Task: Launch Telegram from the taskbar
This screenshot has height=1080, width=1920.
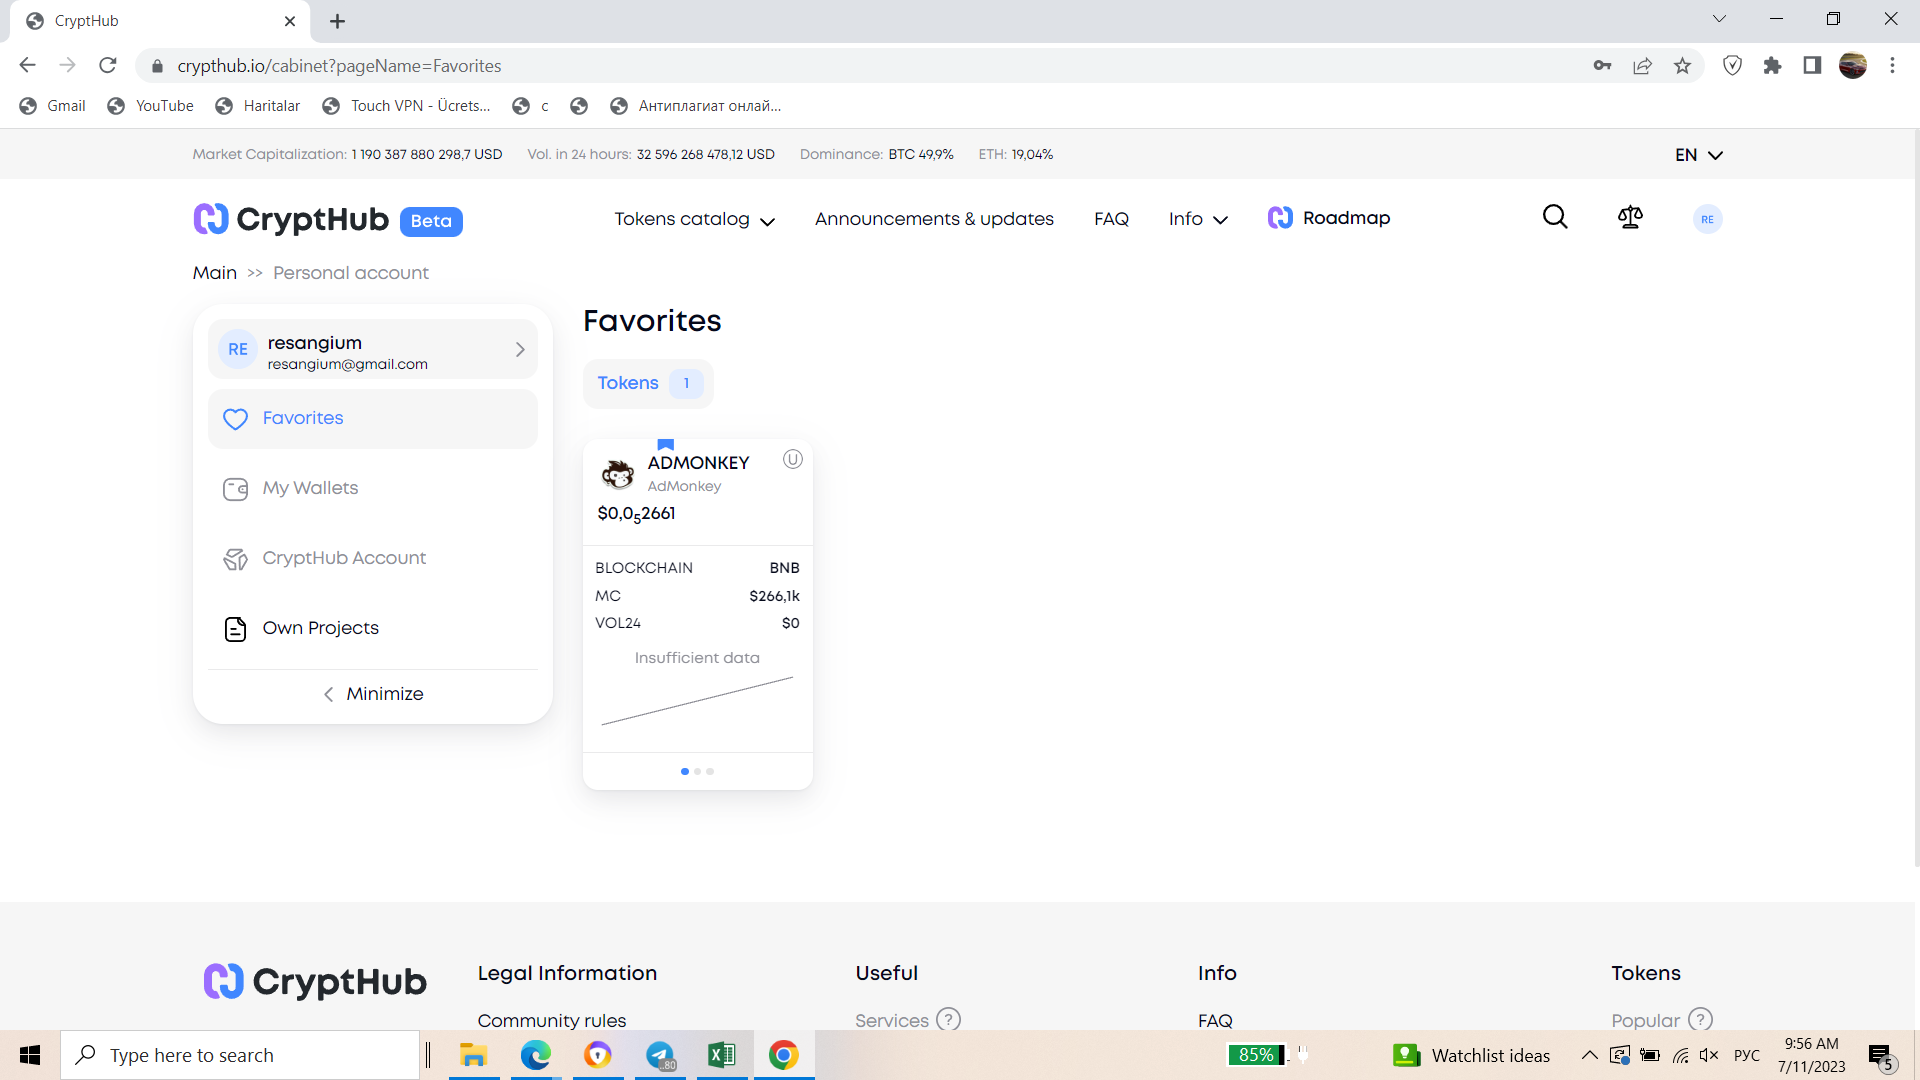Action: click(660, 1055)
